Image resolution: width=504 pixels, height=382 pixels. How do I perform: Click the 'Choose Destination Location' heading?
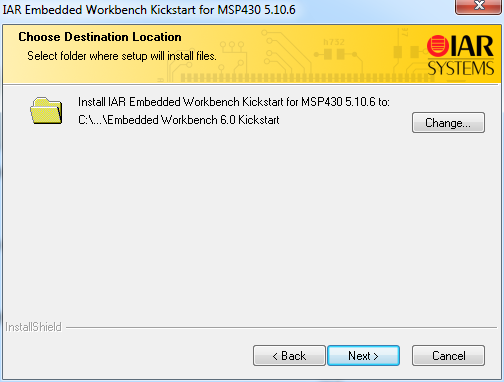click(x=100, y=37)
